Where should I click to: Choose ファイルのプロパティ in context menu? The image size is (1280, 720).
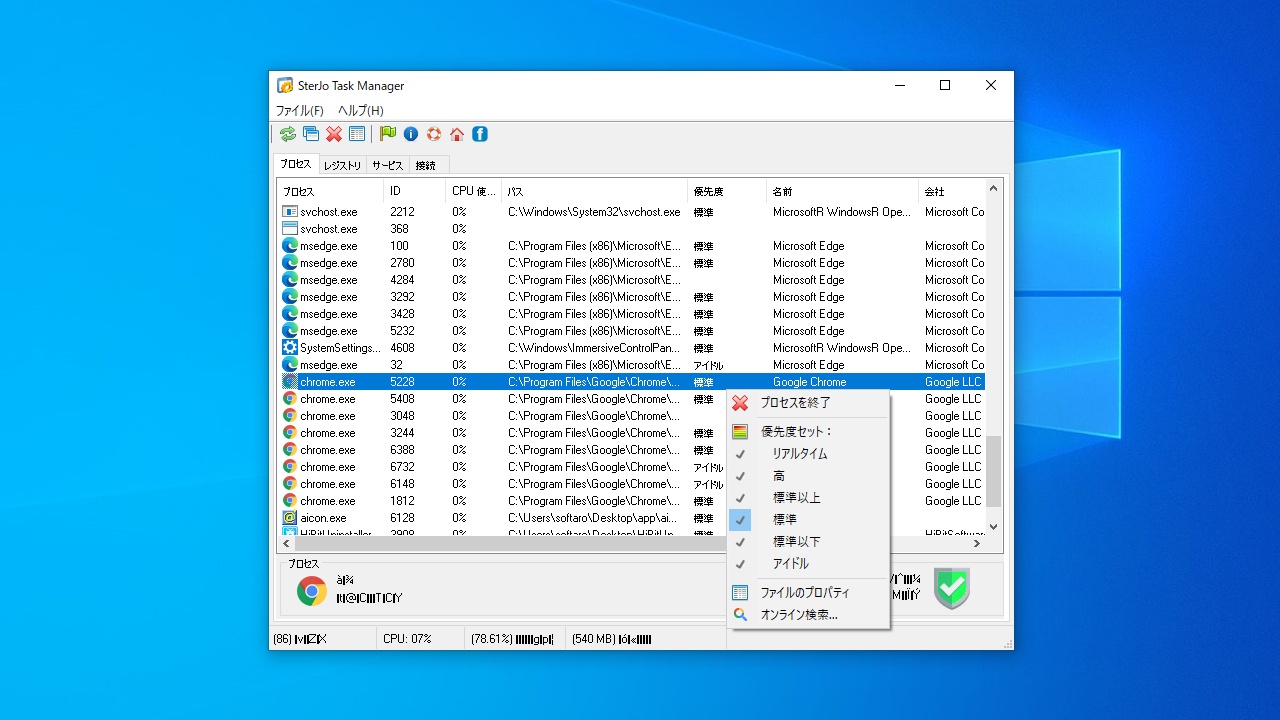(x=808, y=593)
